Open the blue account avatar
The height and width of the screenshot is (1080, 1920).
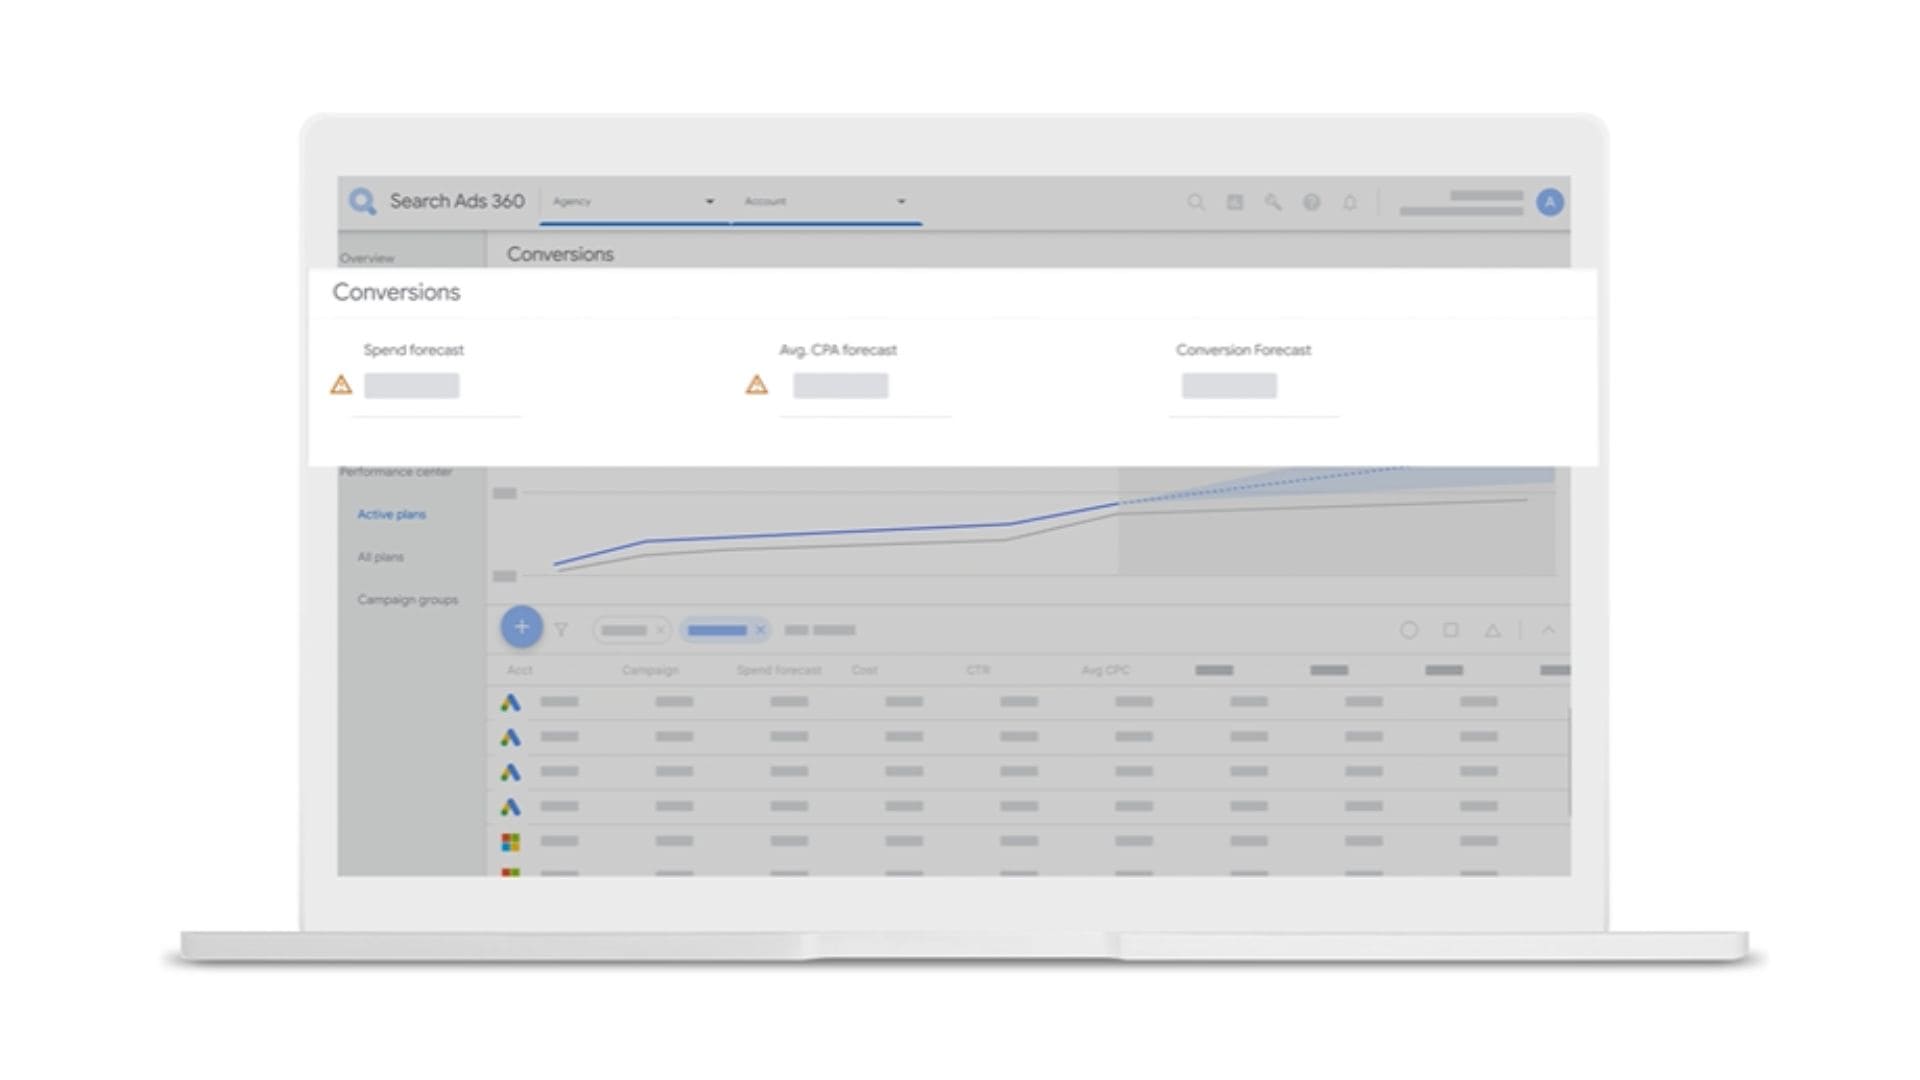point(1549,202)
